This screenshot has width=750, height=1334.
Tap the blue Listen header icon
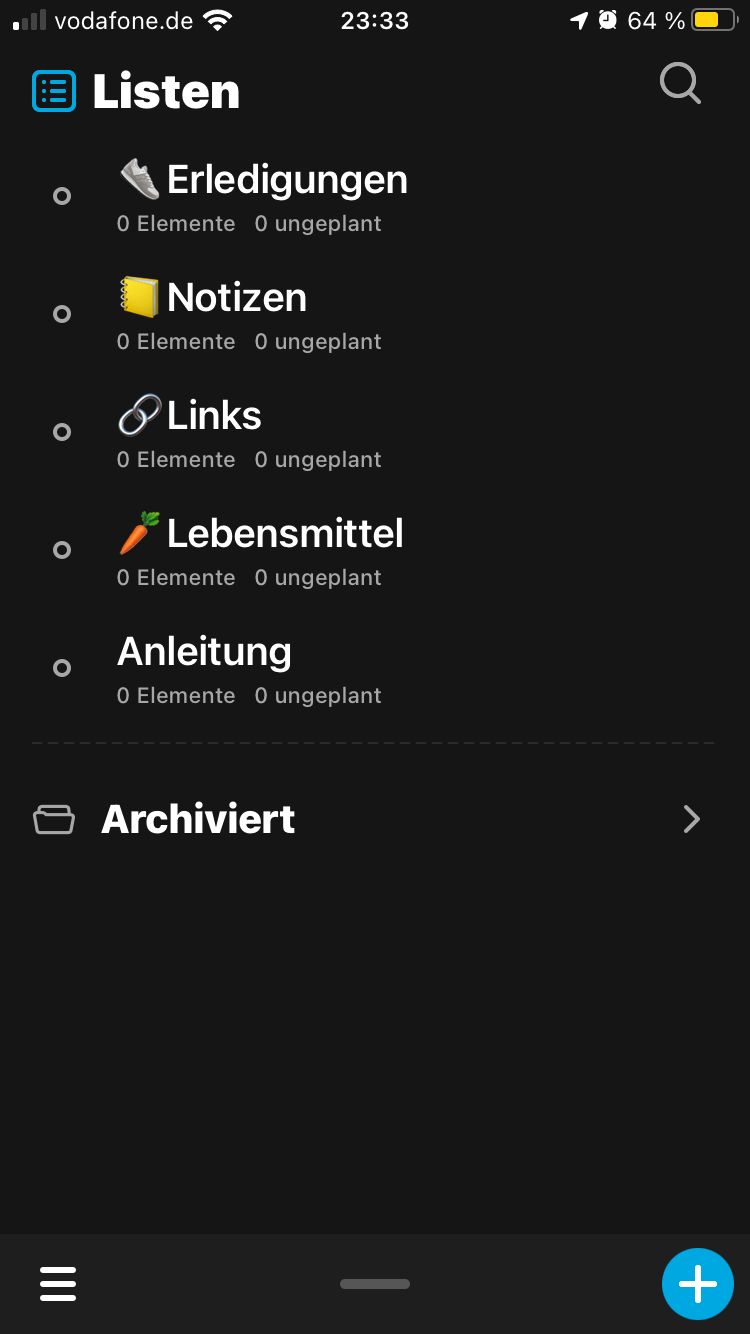click(x=54, y=91)
